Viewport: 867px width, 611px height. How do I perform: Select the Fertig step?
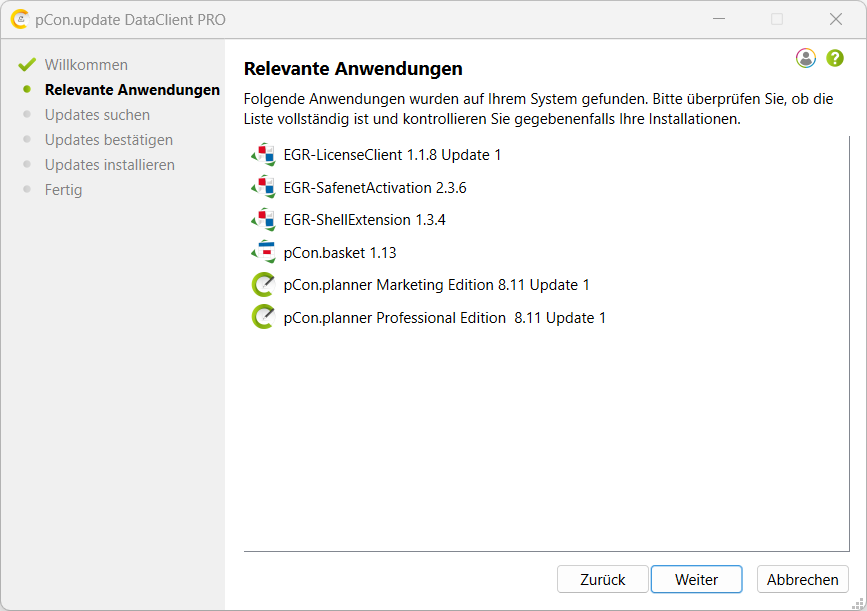[x=64, y=190]
